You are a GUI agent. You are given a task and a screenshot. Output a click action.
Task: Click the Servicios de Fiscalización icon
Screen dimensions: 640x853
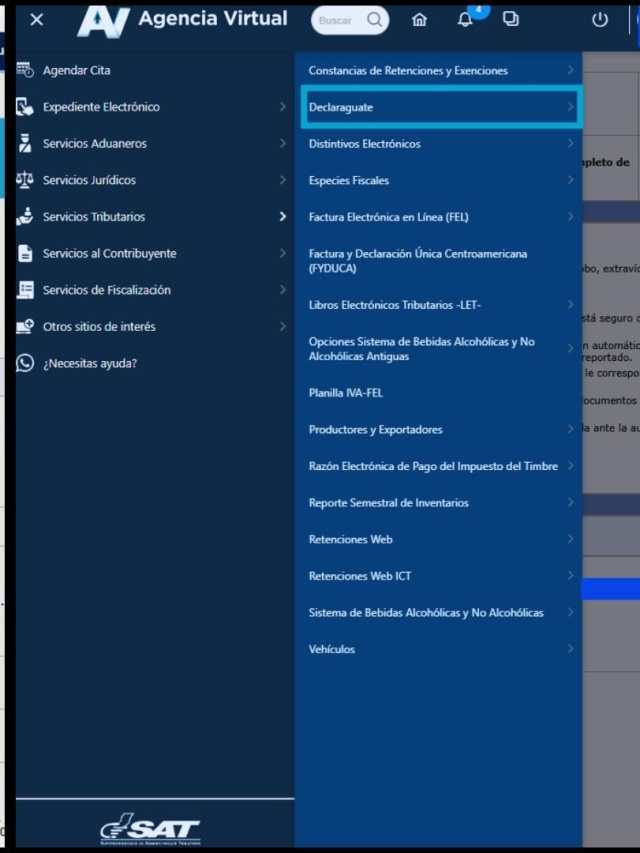click(25, 289)
